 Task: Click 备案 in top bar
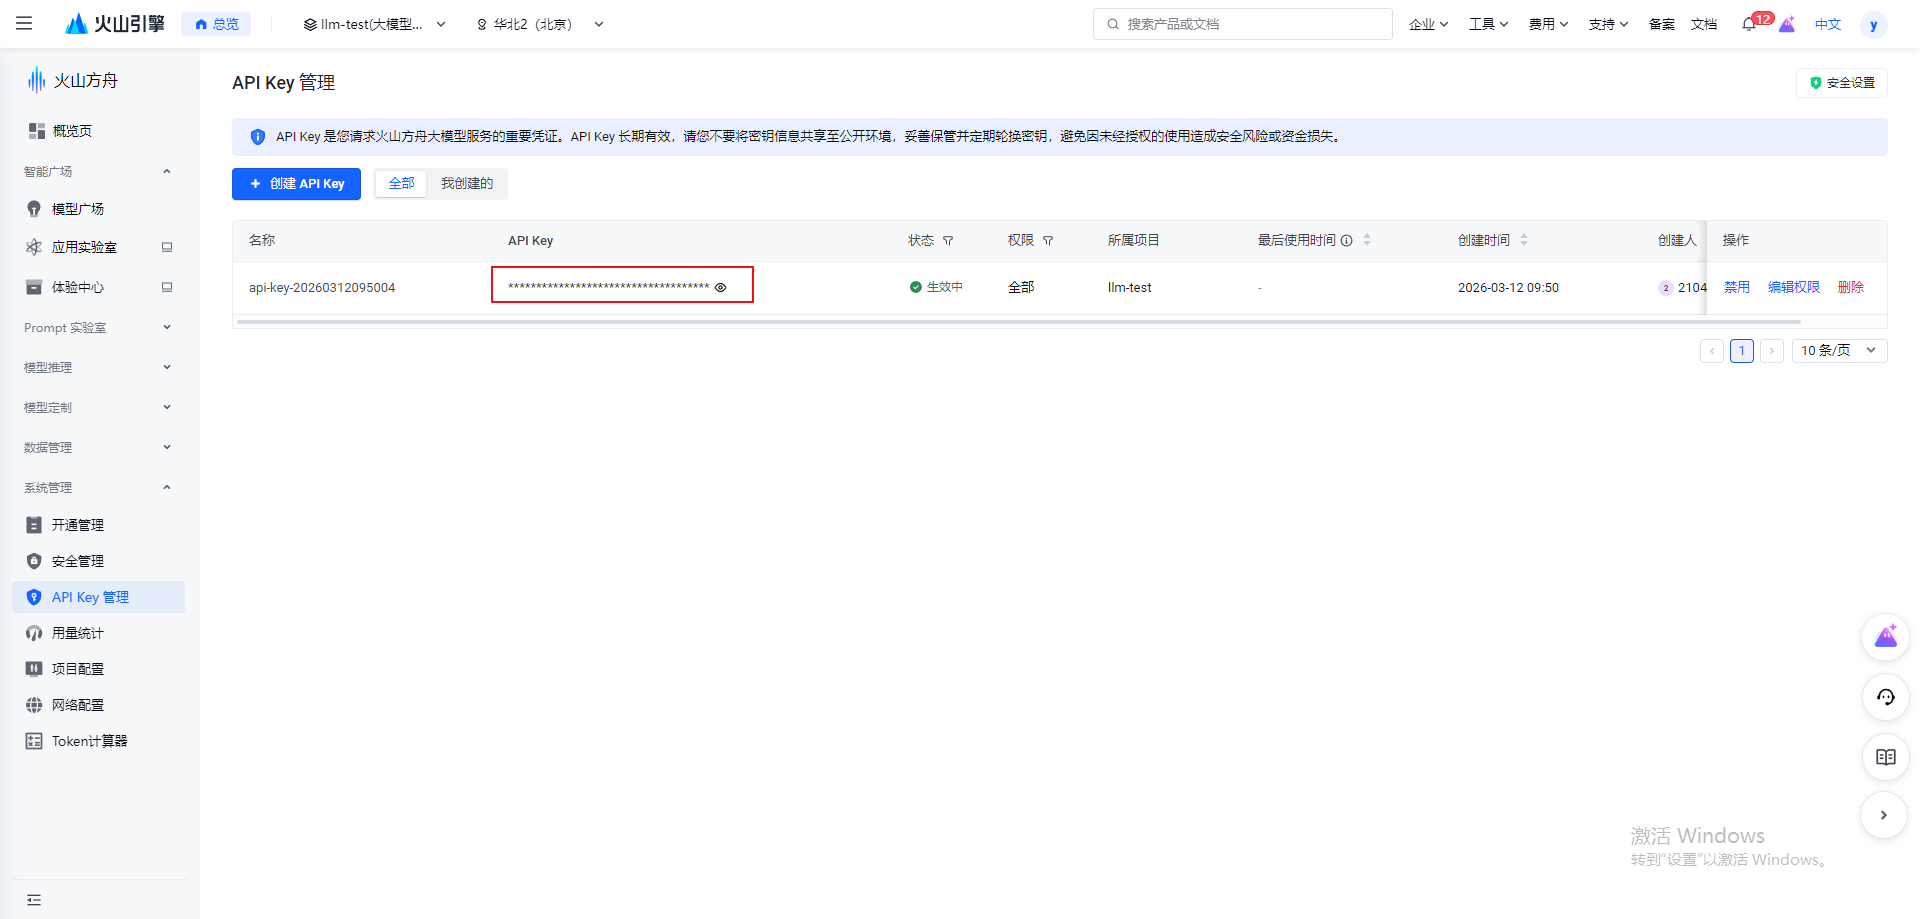click(x=1661, y=24)
